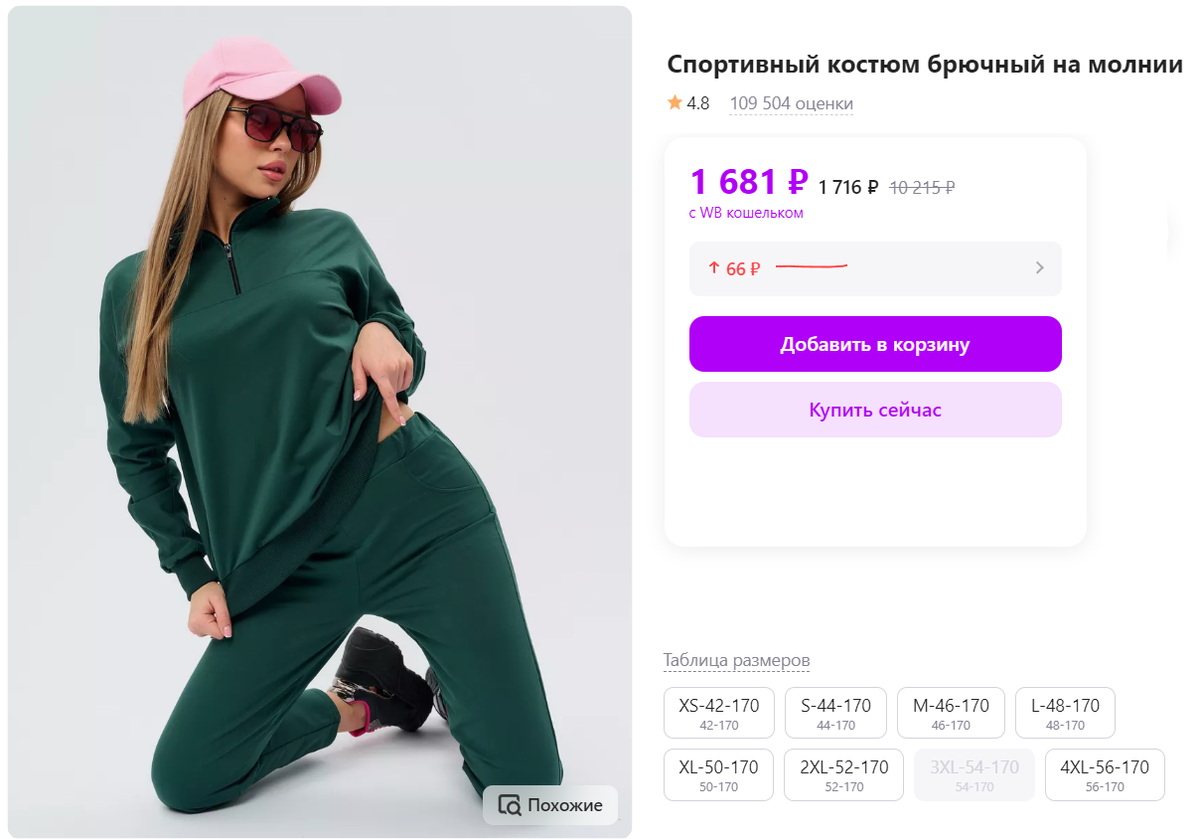The height and width of the screenshot is (839, 1200).
Task: Select size 2XL-52-170
Action: 843,774
